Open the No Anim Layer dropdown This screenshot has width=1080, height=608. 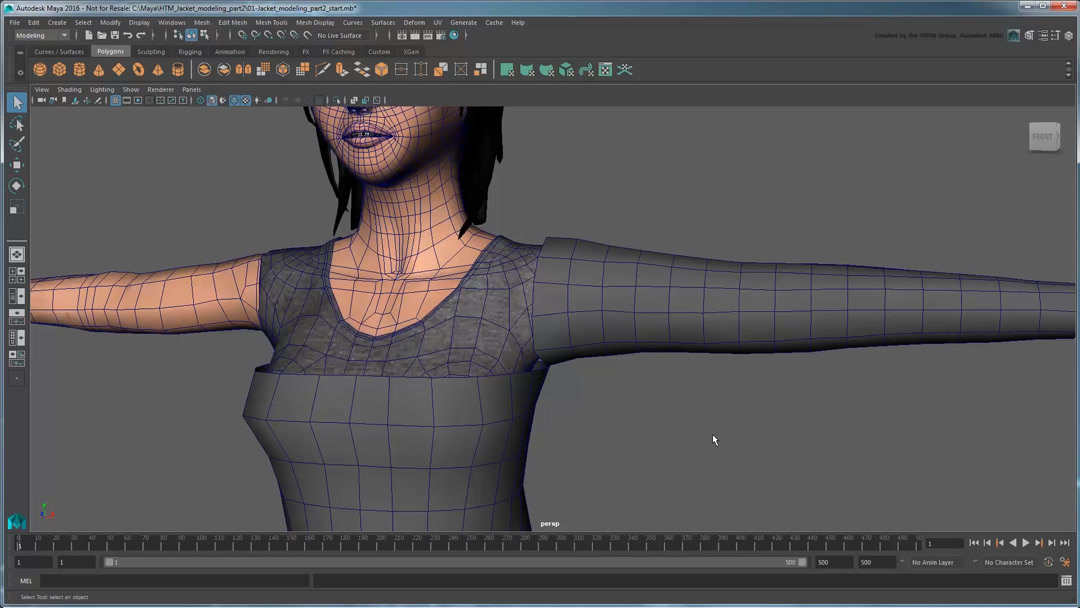[934, 562]
